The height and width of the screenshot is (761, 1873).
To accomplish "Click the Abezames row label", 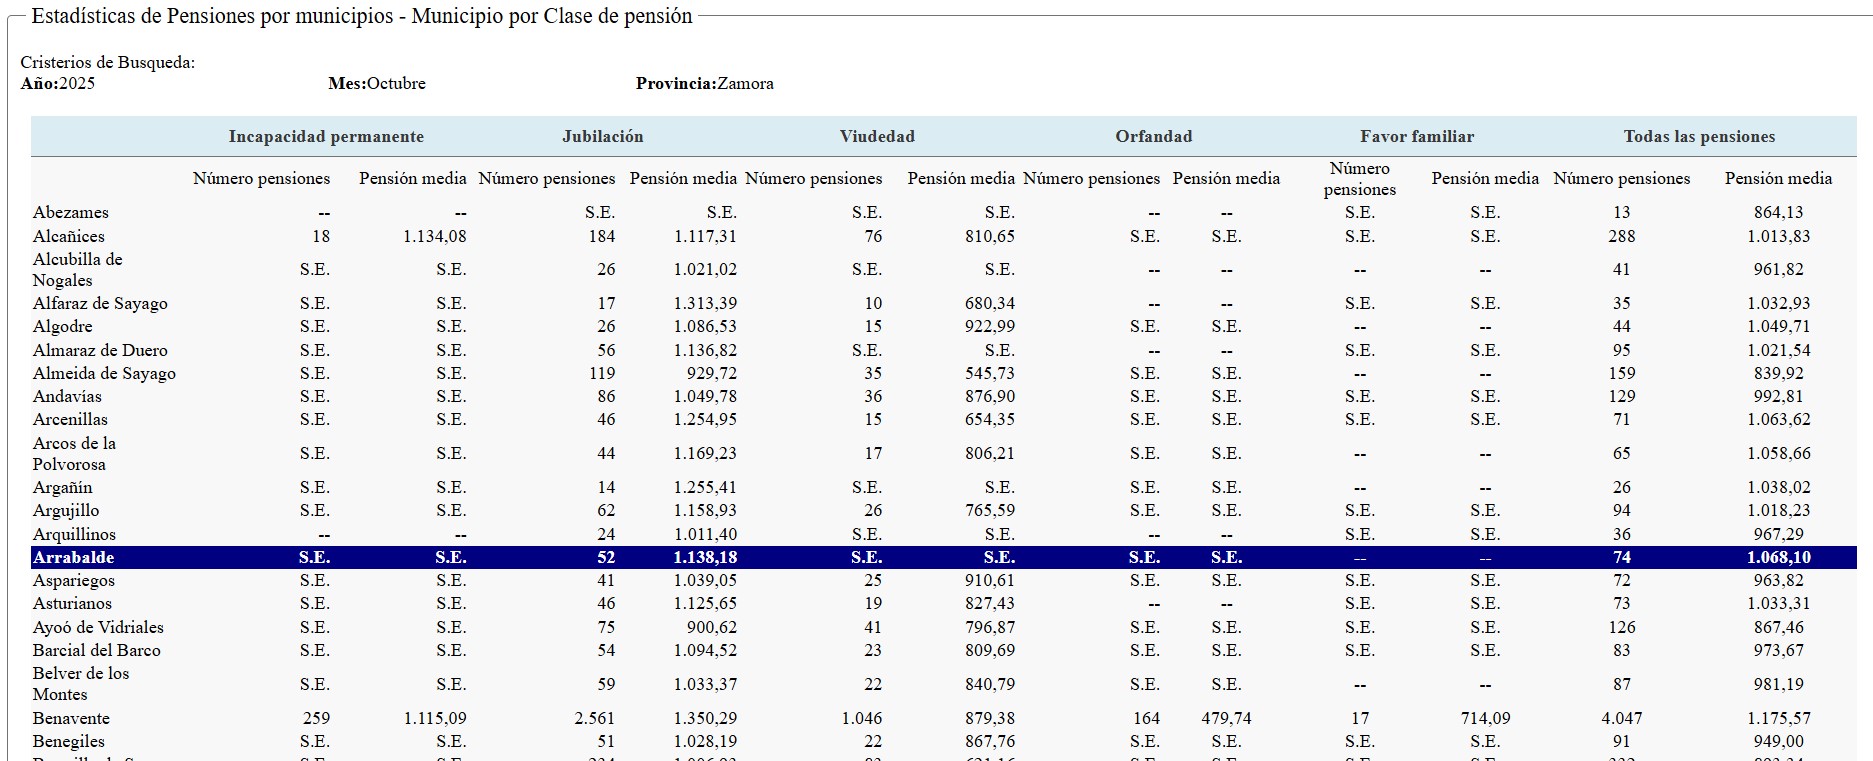I will pyautogui.click(x=70, y=213).
